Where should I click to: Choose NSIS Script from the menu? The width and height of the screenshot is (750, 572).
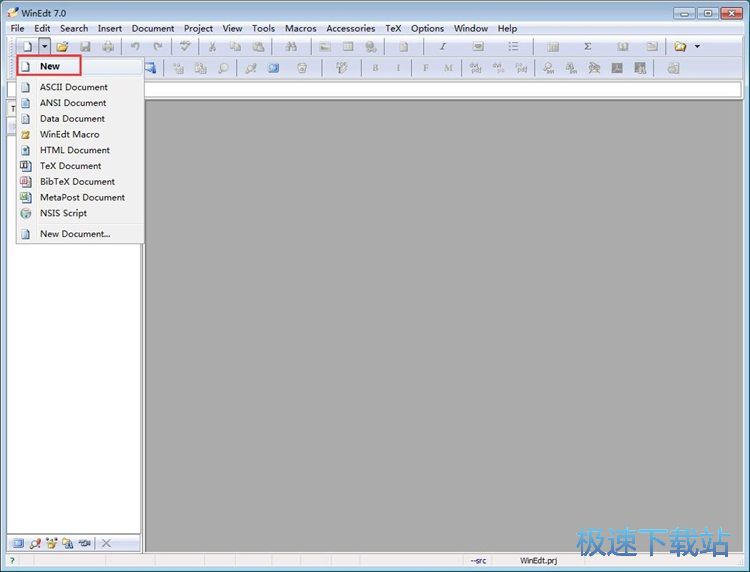[x=80, y=213]
